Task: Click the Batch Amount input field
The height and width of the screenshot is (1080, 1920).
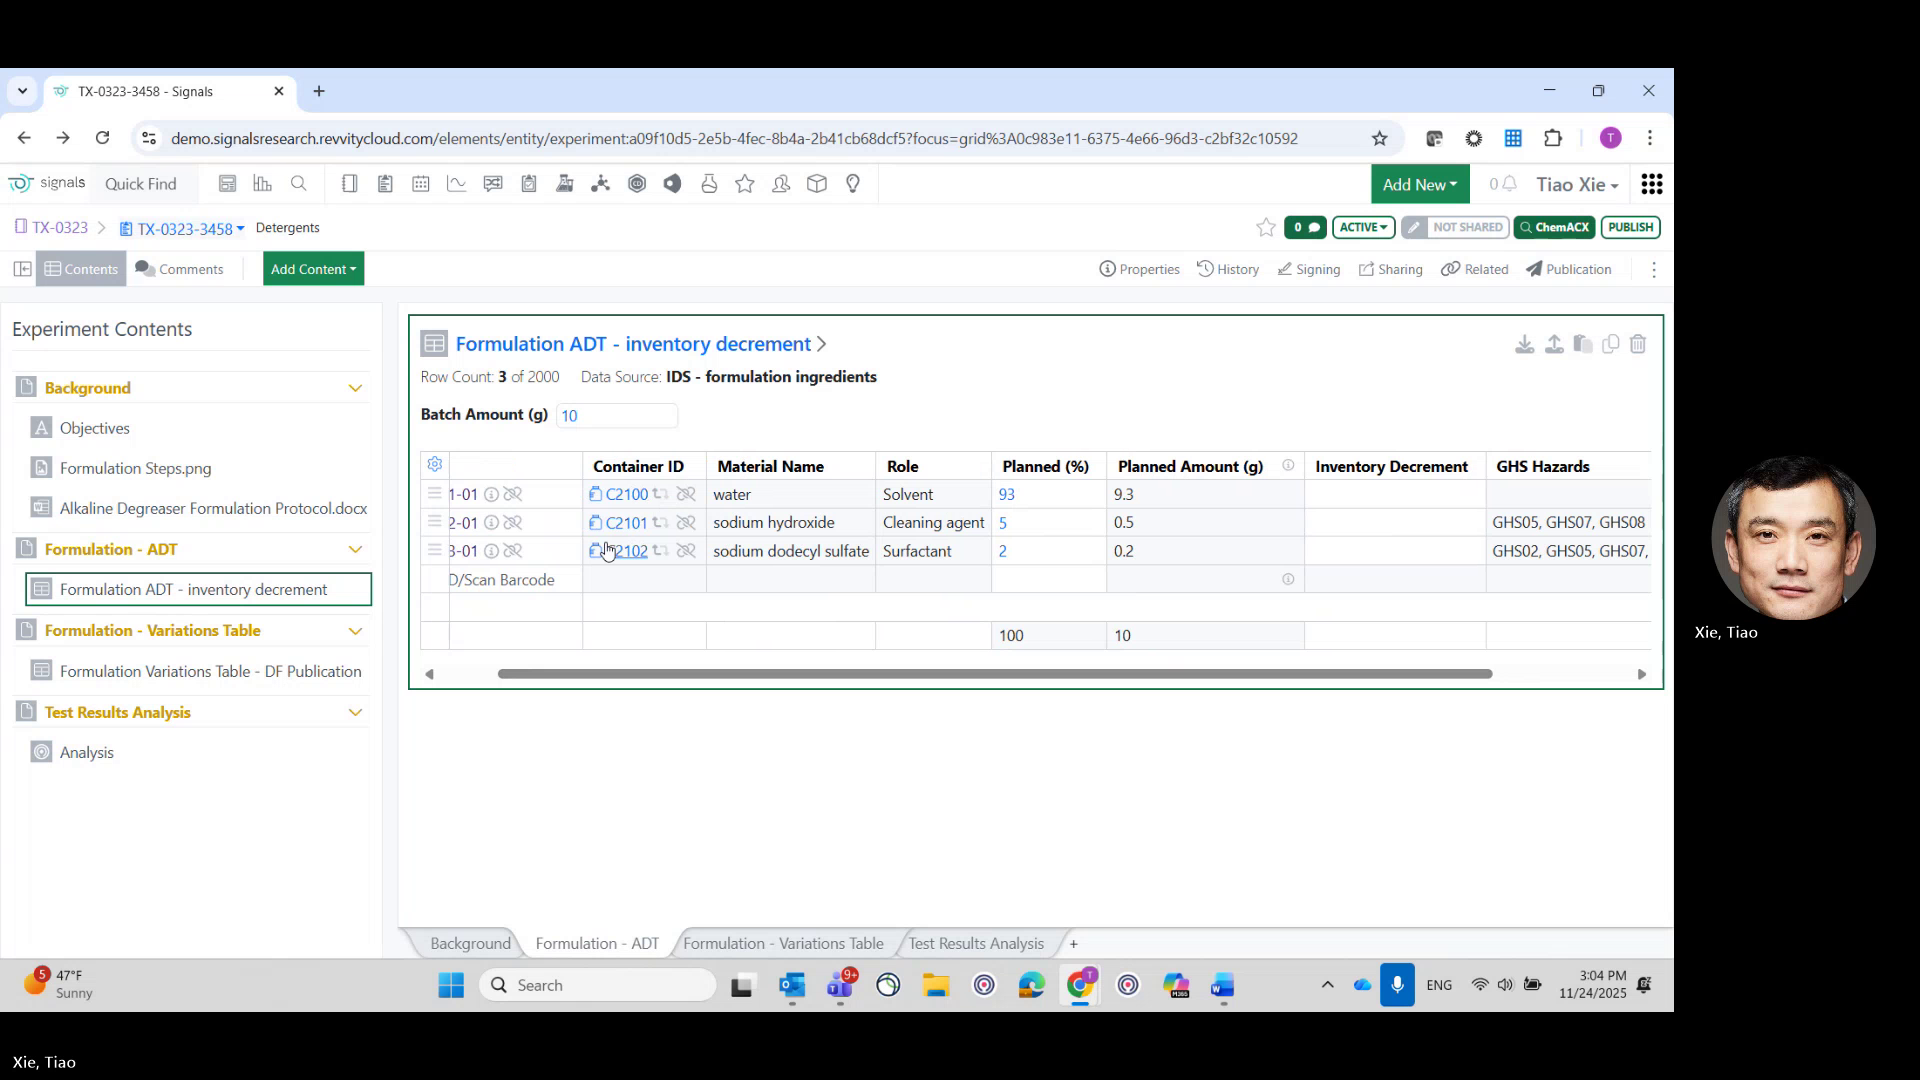Action: 616,415
